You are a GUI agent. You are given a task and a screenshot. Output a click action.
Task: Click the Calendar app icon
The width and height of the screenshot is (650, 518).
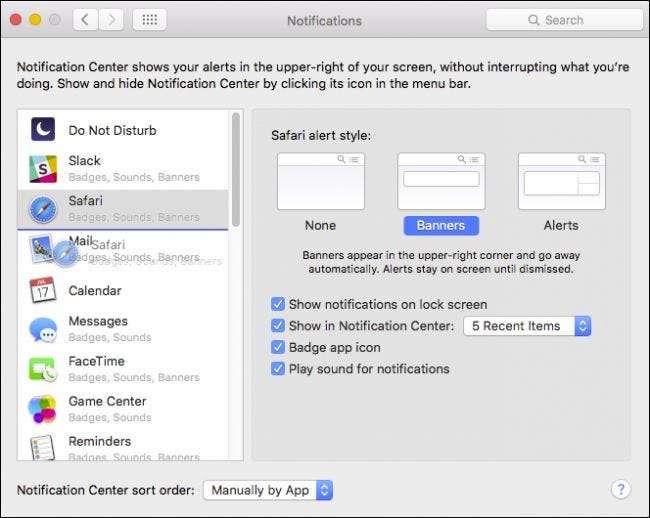click(x=43, y=290)
